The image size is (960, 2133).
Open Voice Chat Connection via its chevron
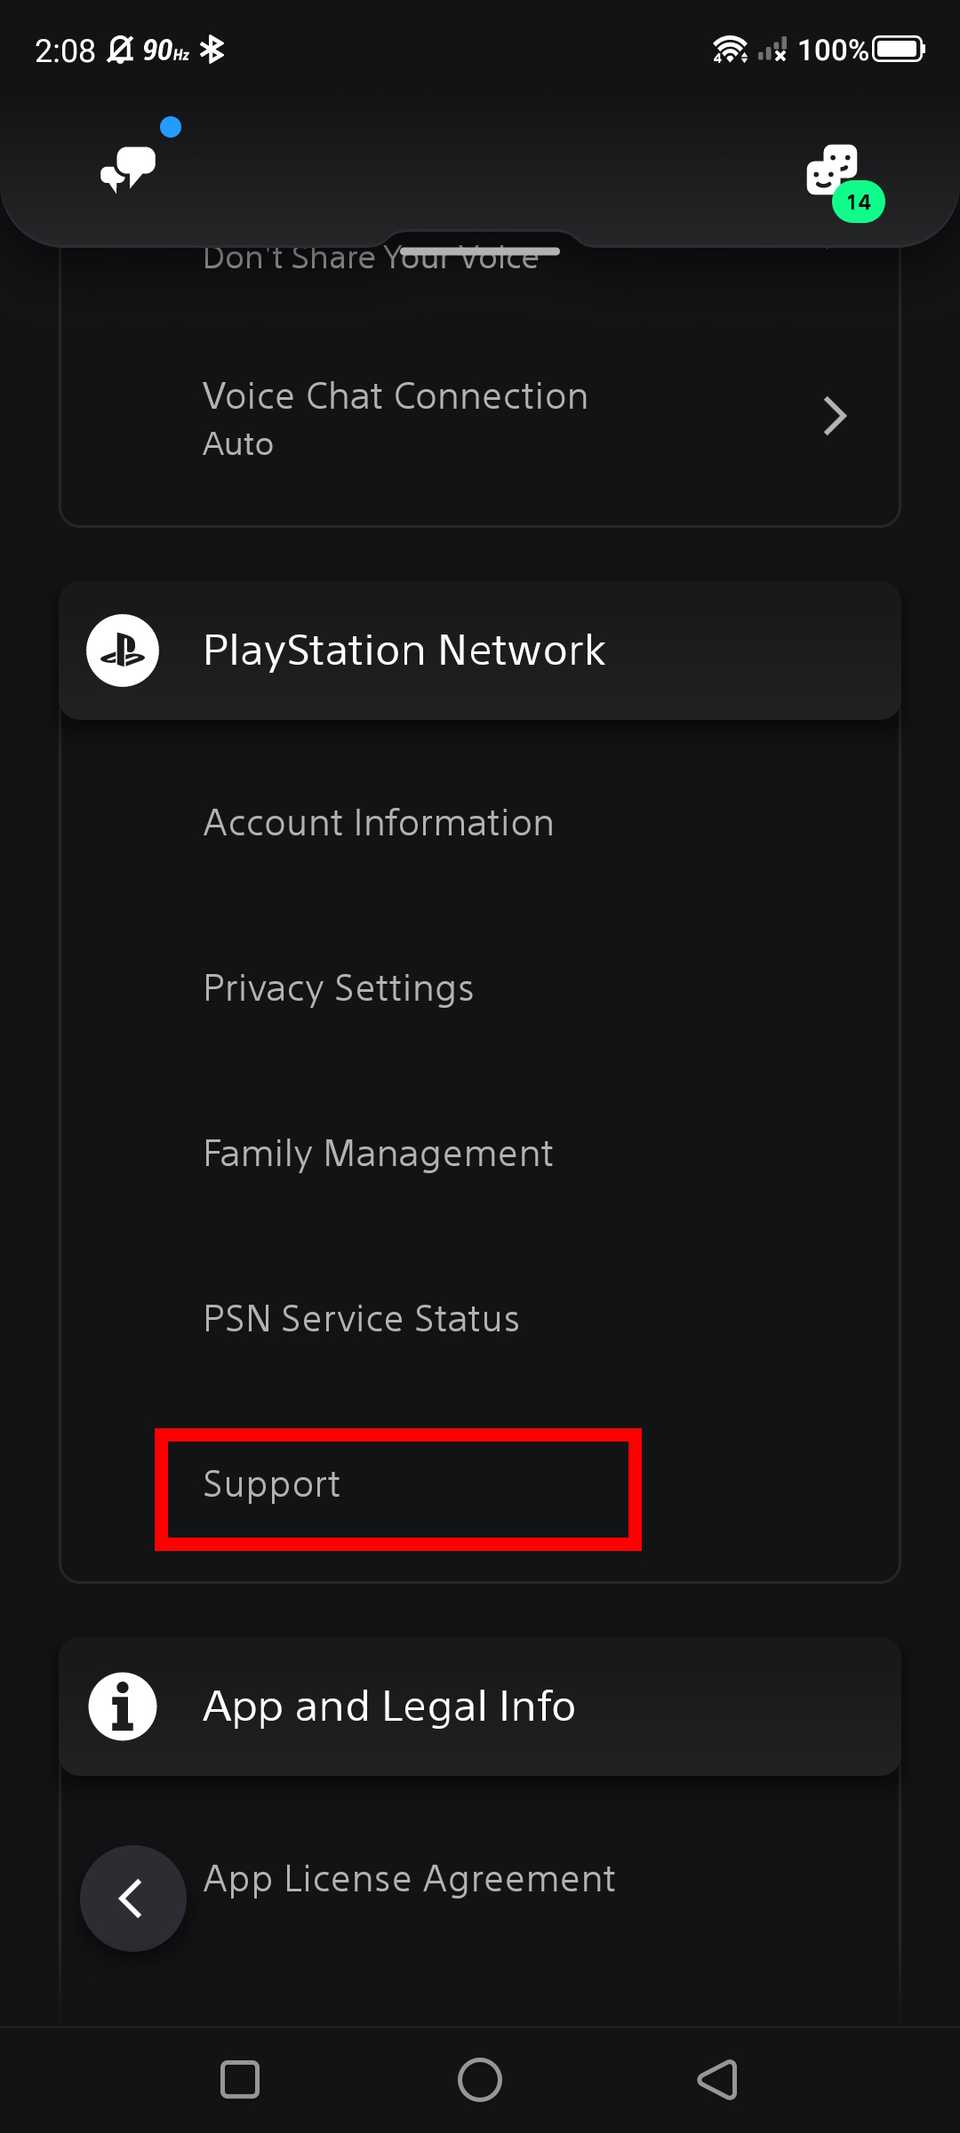coord(835,416)
